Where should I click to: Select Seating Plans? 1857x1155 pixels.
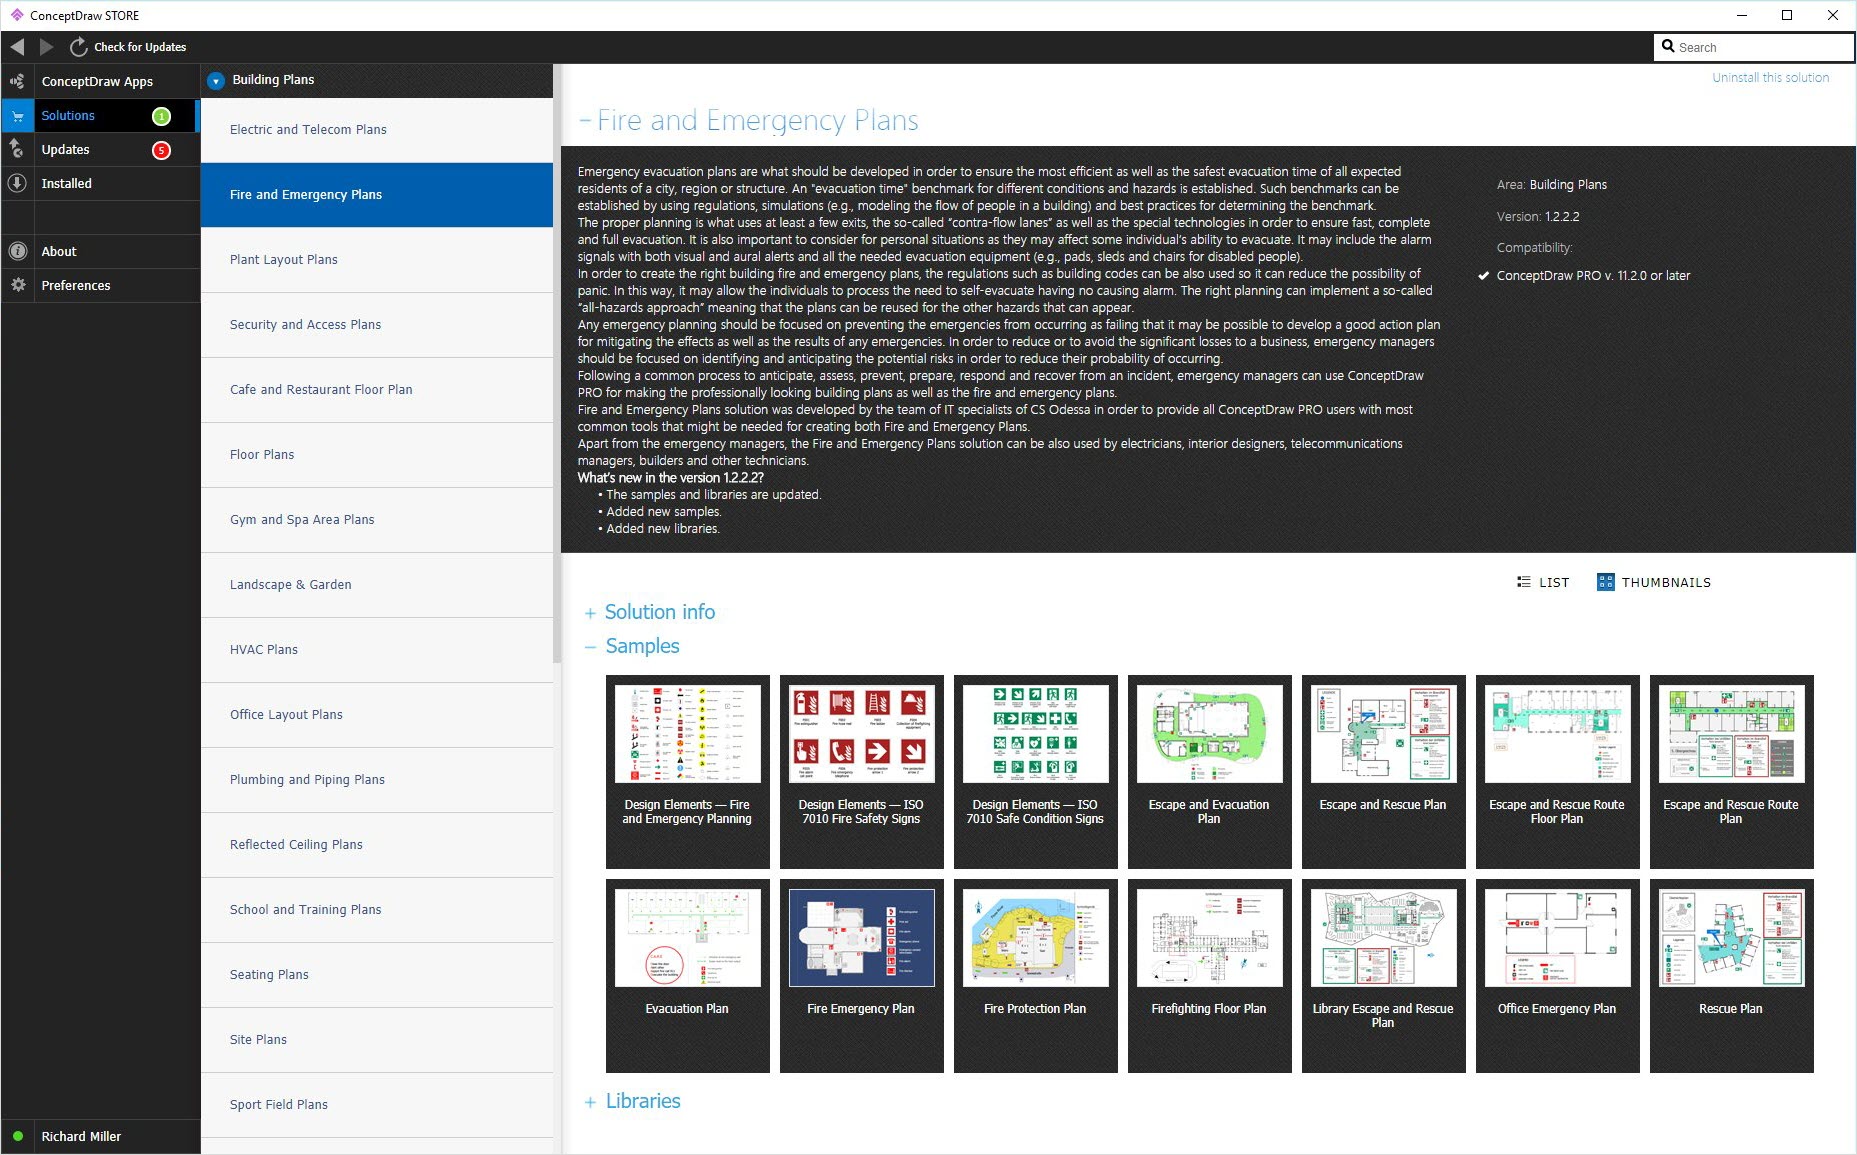[x=377, y=975]
